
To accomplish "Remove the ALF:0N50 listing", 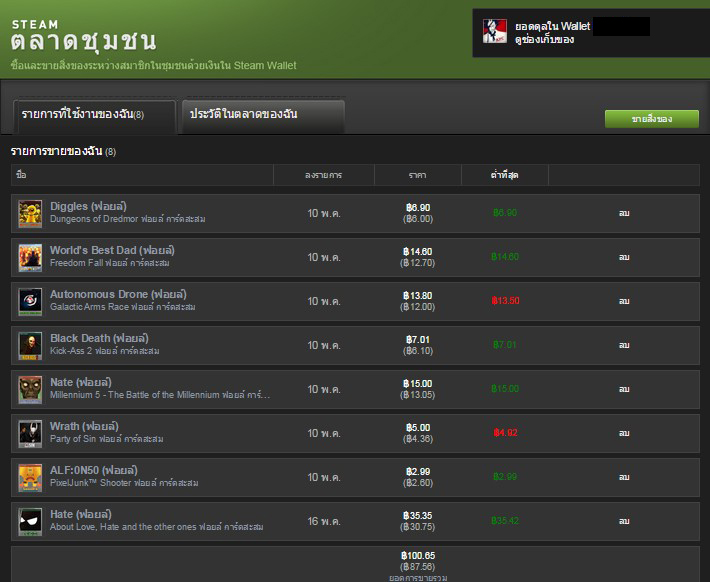I will click(624, 476).
